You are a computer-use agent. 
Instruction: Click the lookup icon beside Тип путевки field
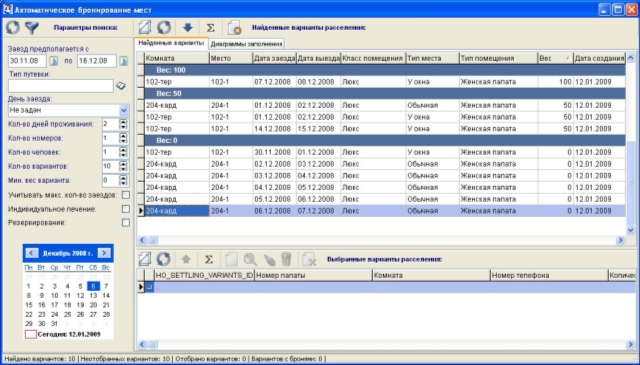click(x=121, y=86)
